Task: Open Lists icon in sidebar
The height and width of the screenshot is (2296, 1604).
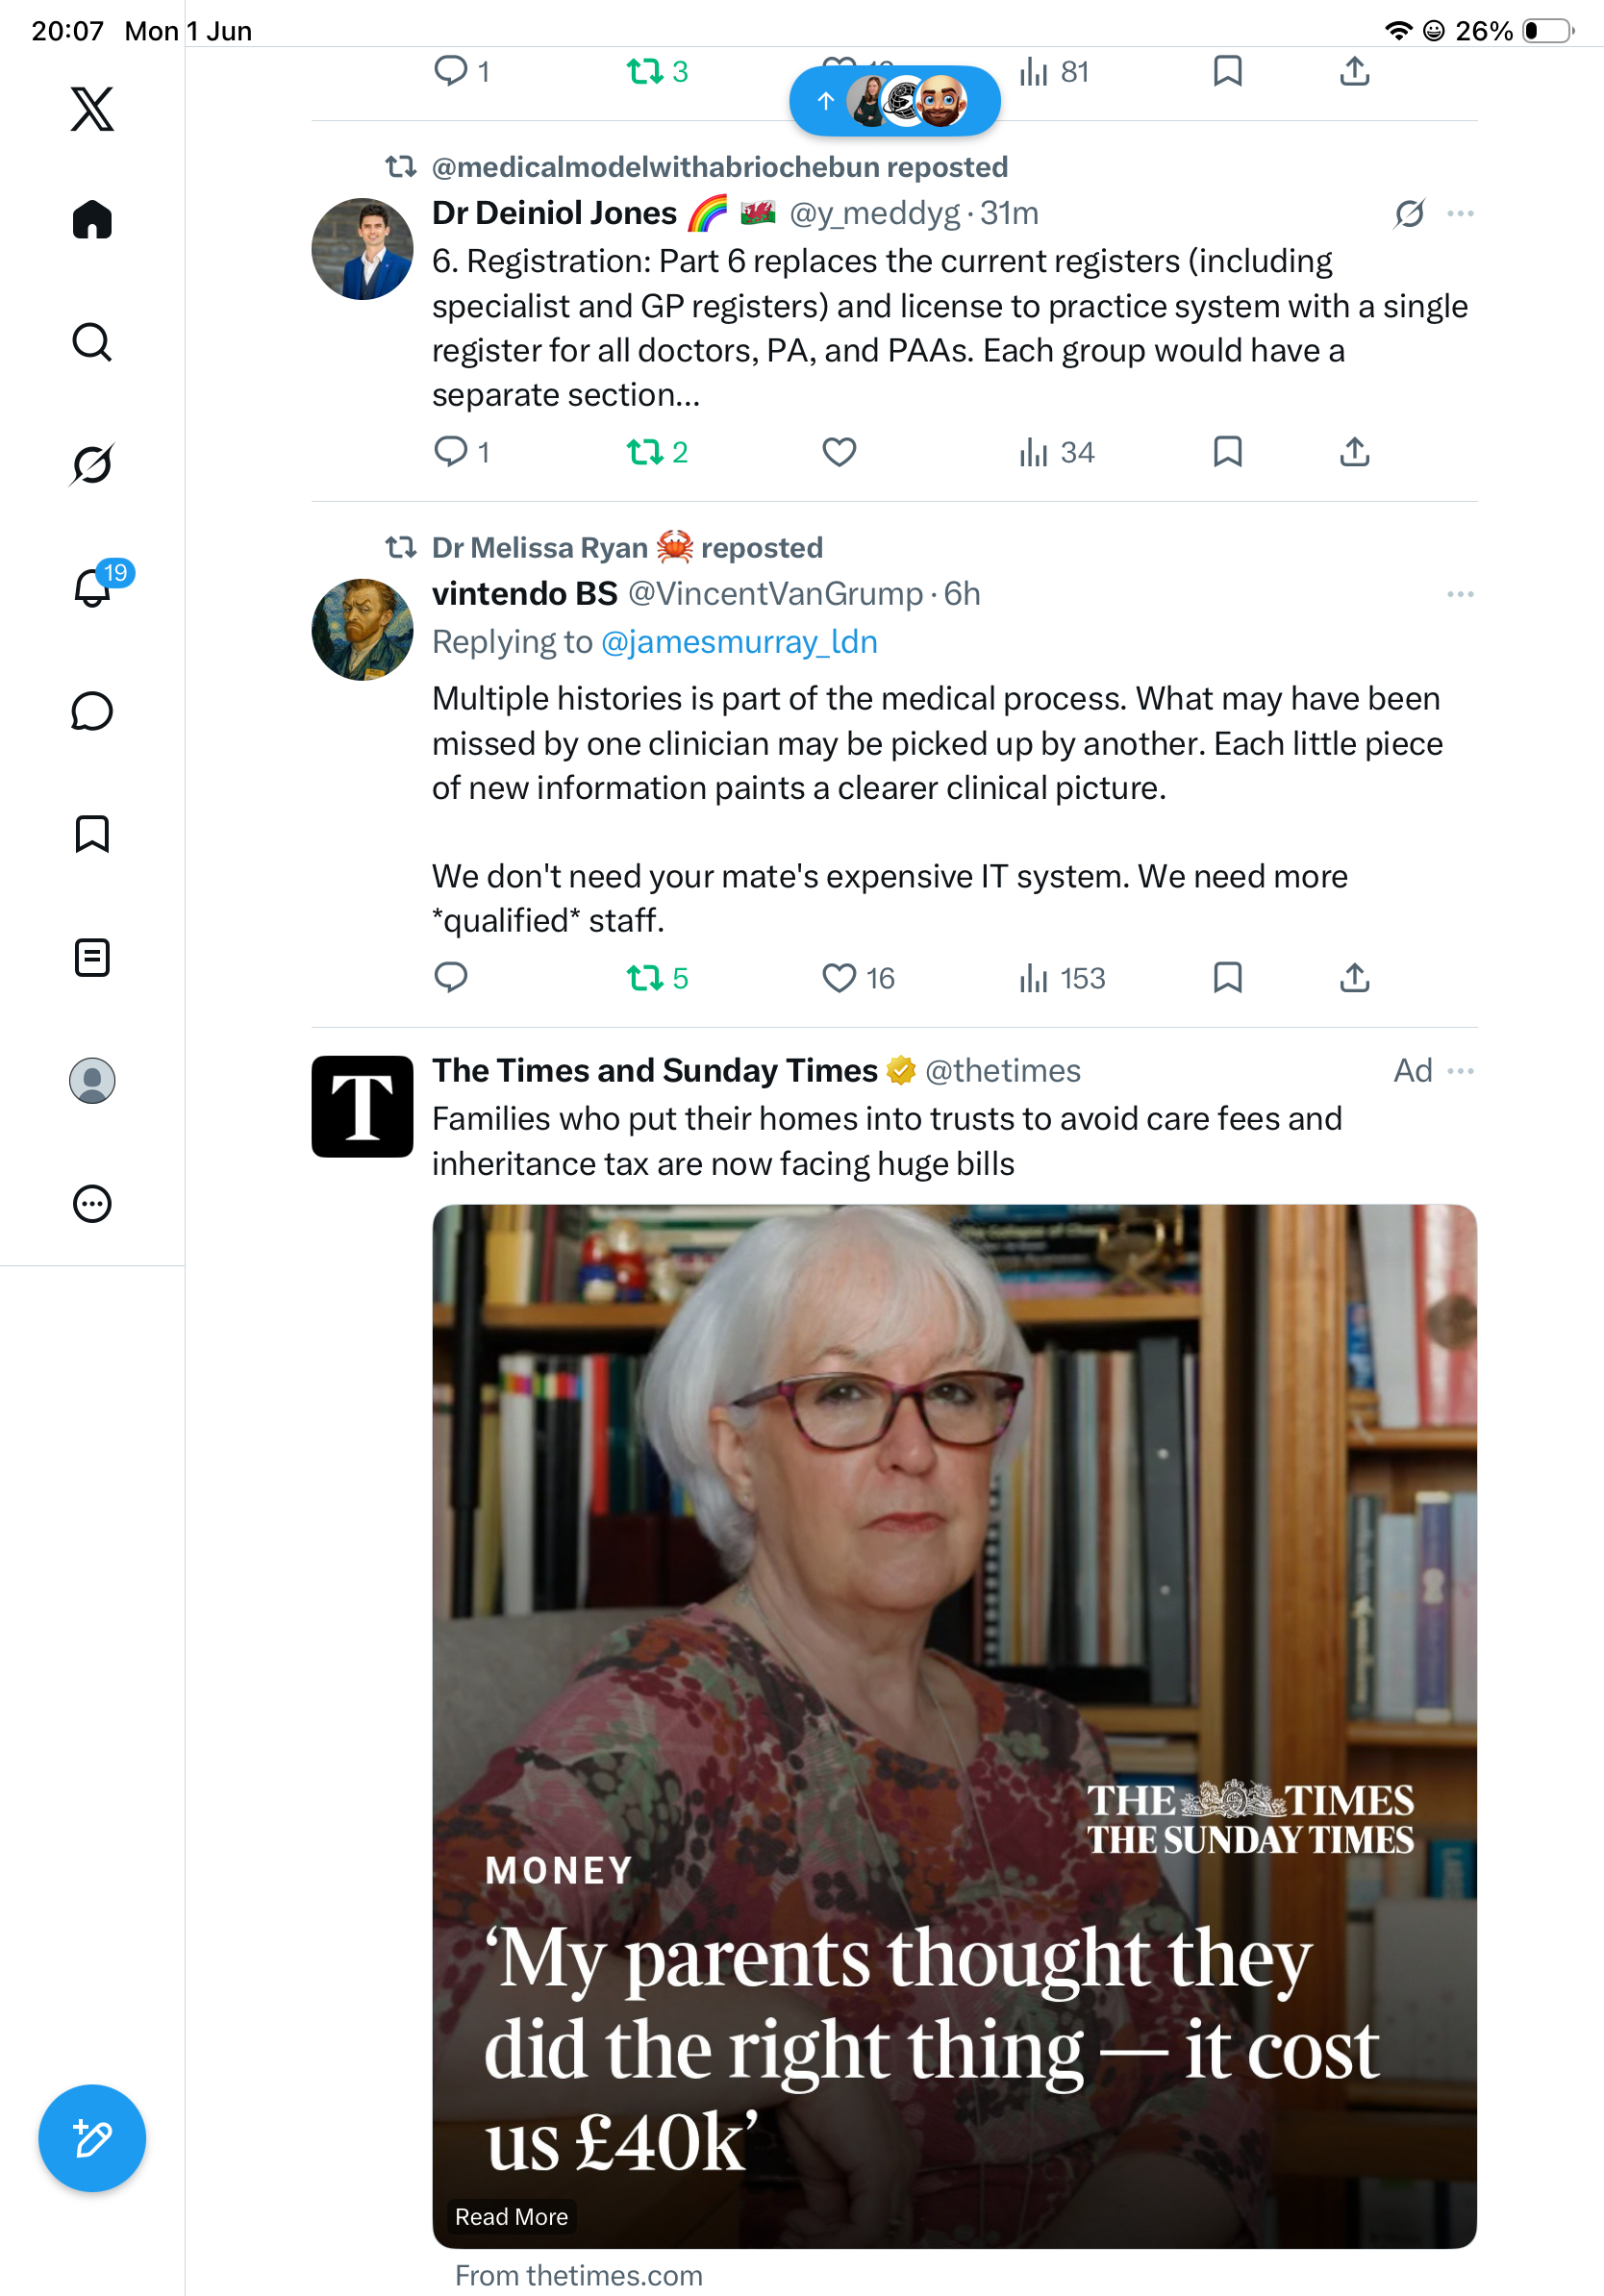Action: click(92, 957)
